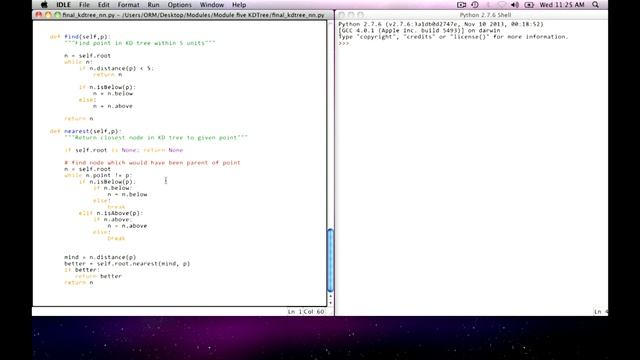Click the line 'better = self.root.nearest(mind, p)'
The height and width of the screenshot is (360, 640).
[127, 264]
